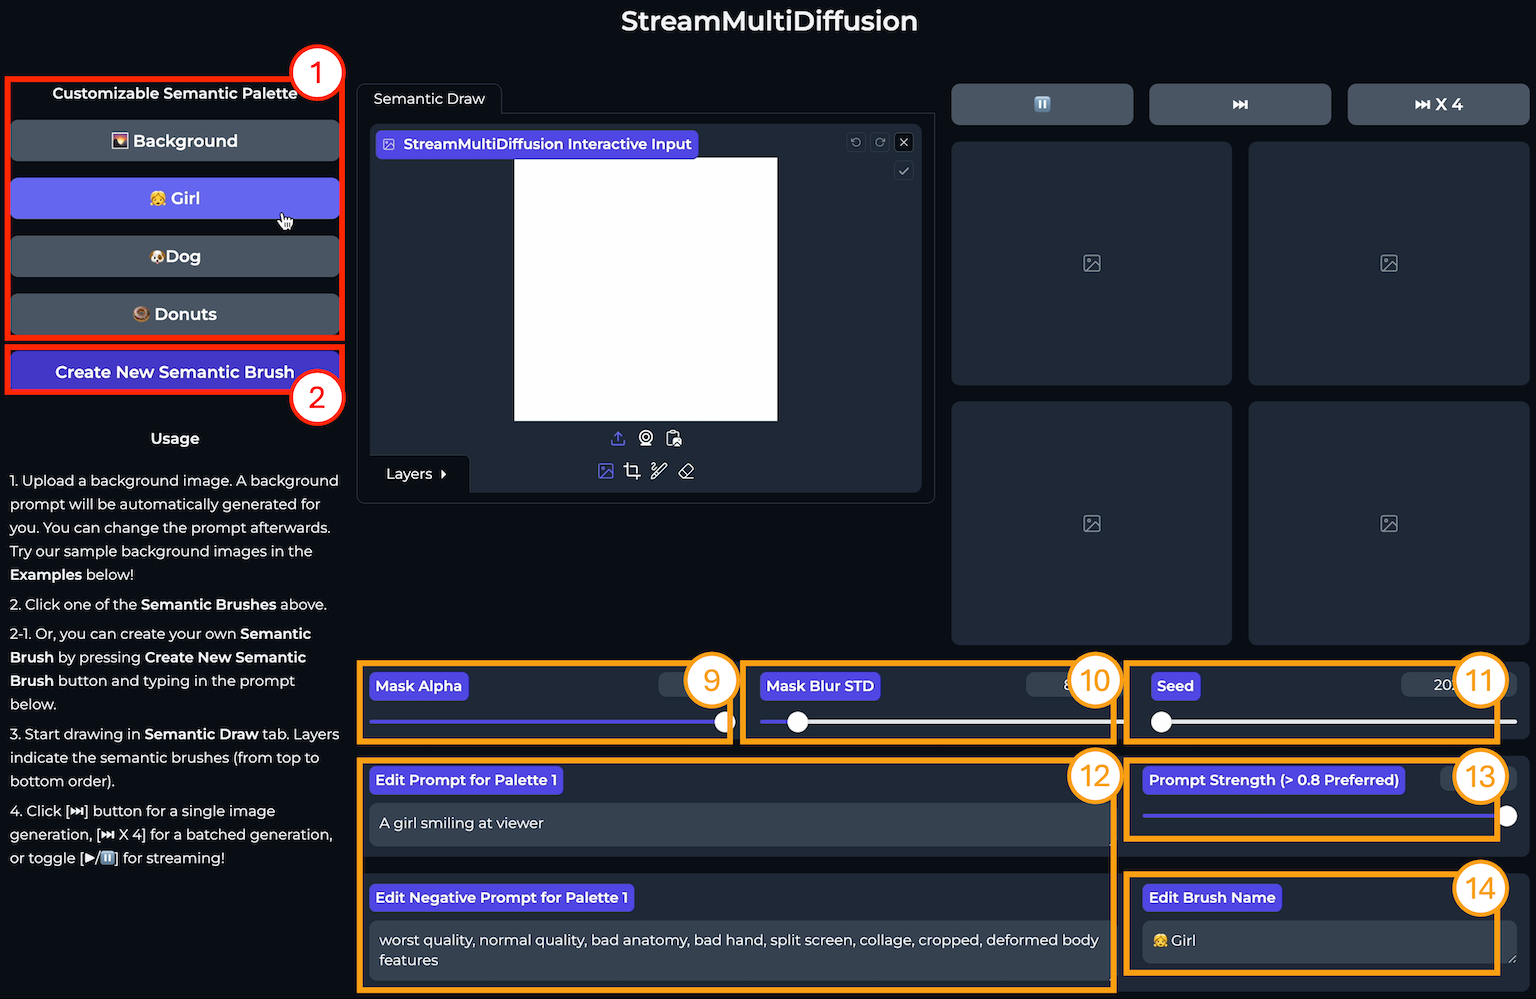1536x999 pixels.
Task: Select the brush draw tool
Action: point(659,471)
